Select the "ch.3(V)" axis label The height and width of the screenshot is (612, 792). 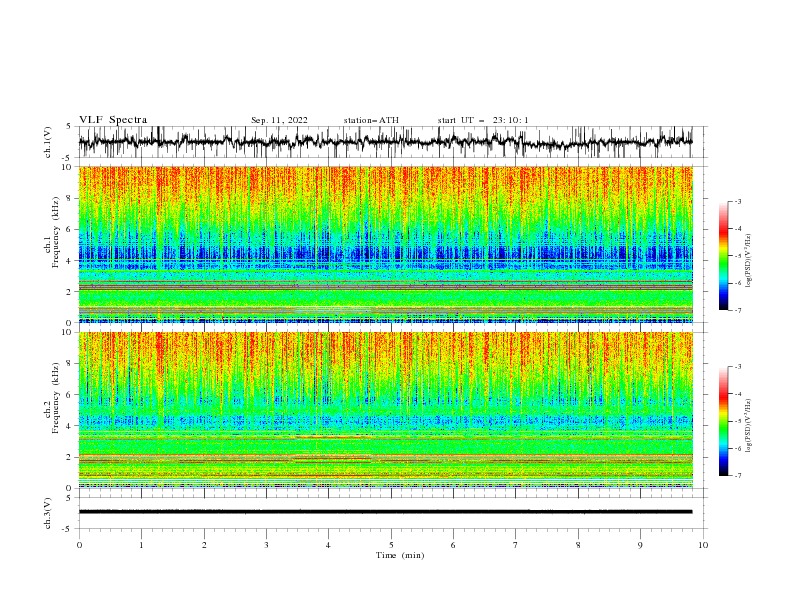click(x=48, y=513)
